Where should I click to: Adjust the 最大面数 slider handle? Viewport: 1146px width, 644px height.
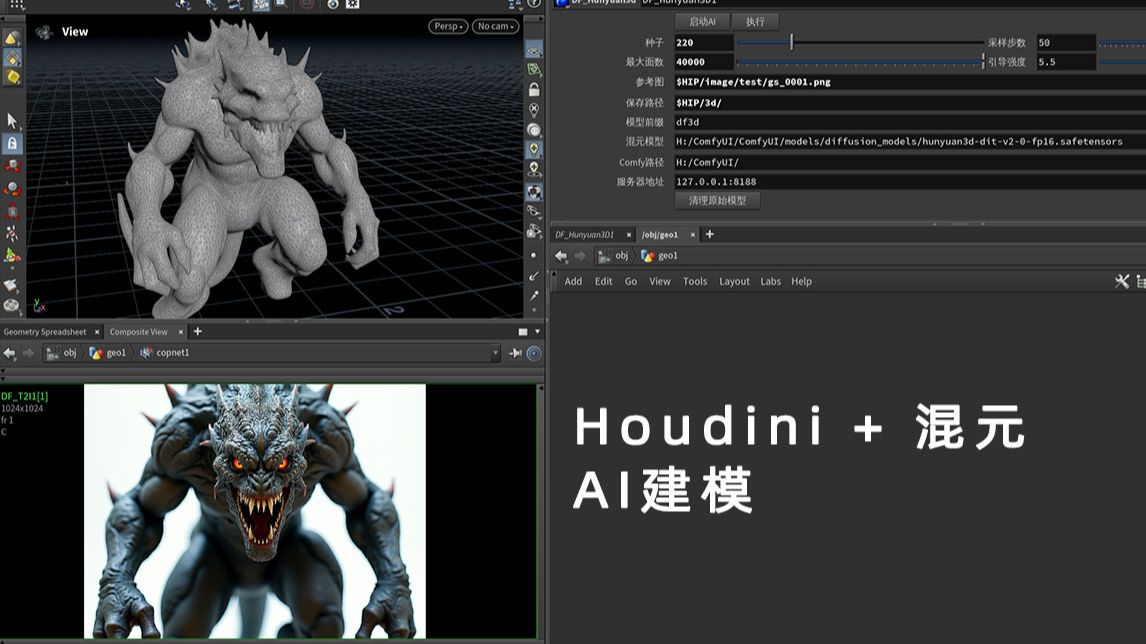click(x=983, y=62)
